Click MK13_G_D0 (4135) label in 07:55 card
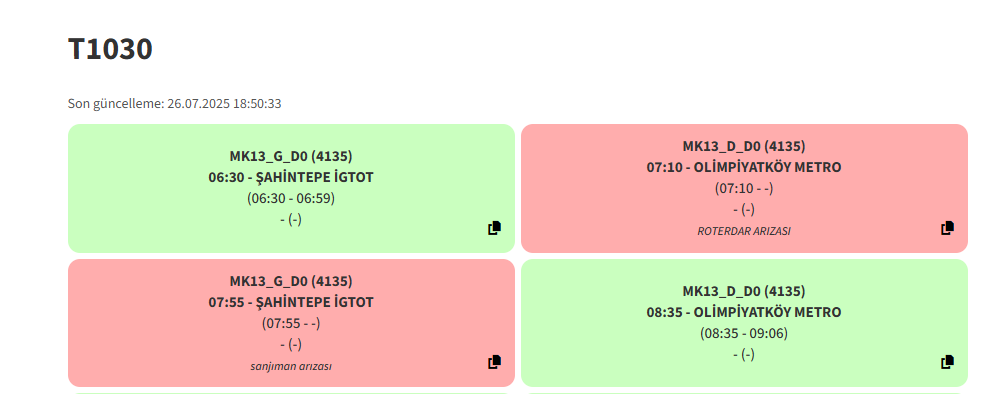Screen dimensions: 994x394 click(291, 281)
